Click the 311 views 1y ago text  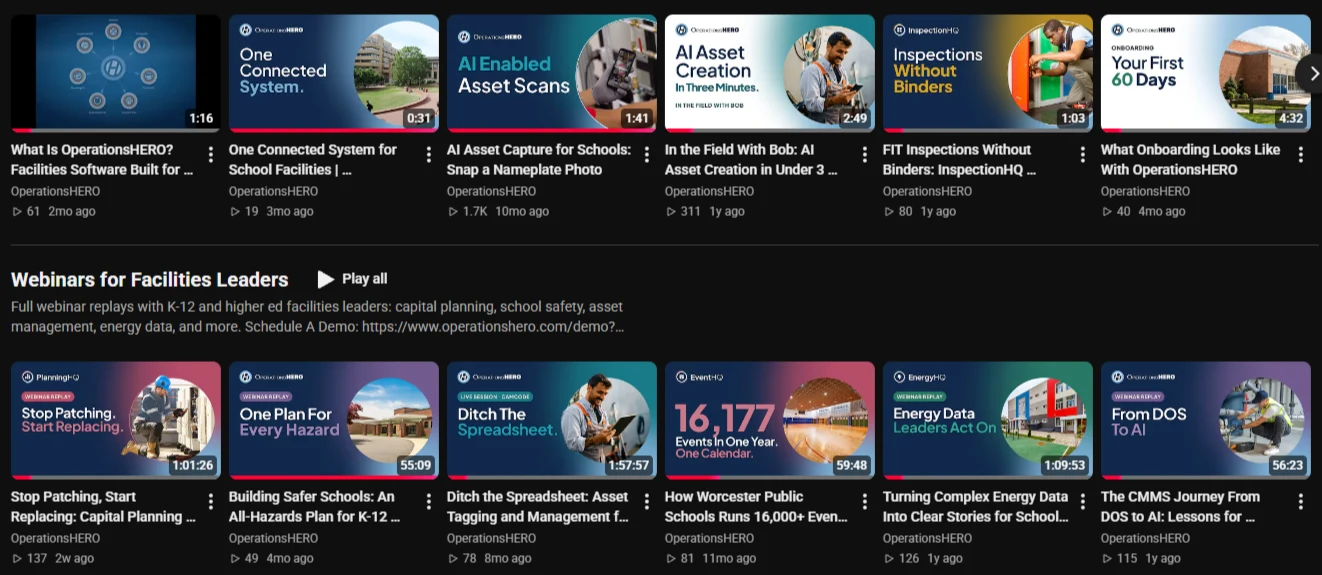click(705, 211)
